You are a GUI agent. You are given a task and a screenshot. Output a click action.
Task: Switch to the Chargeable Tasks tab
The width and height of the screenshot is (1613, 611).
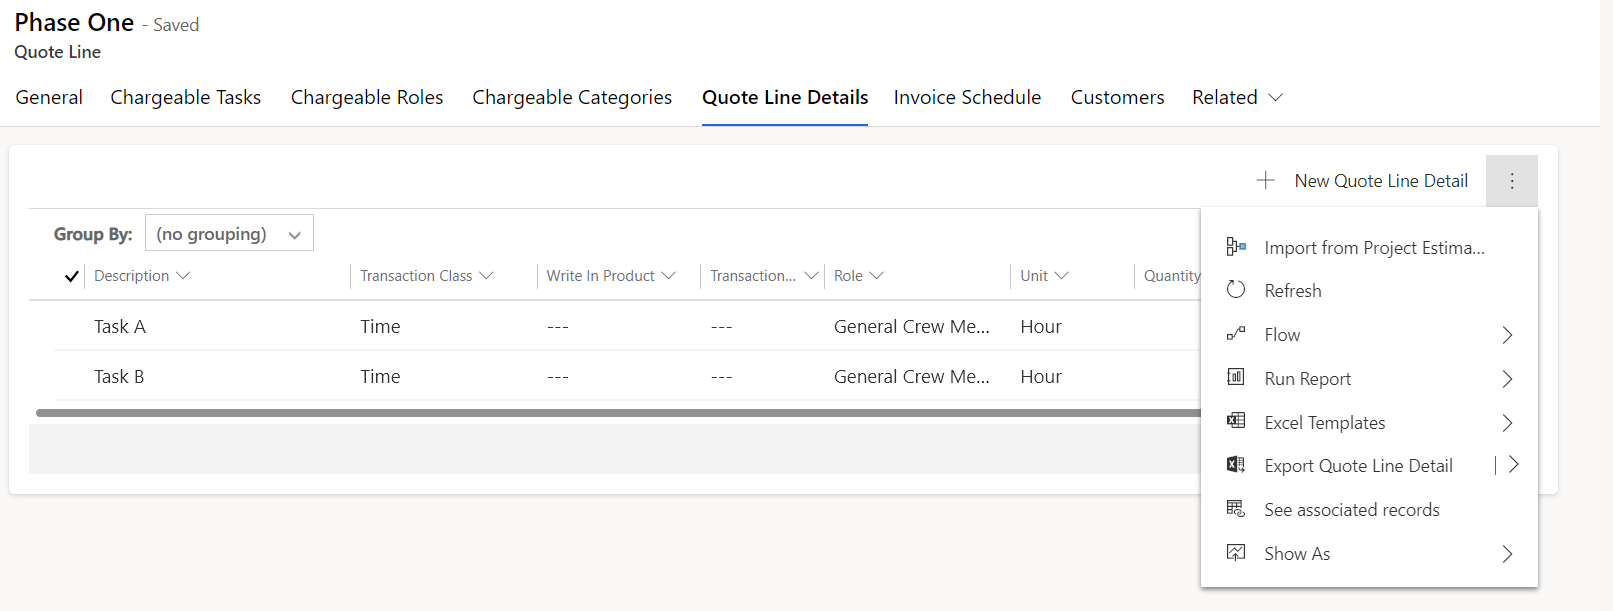(185, 97)
